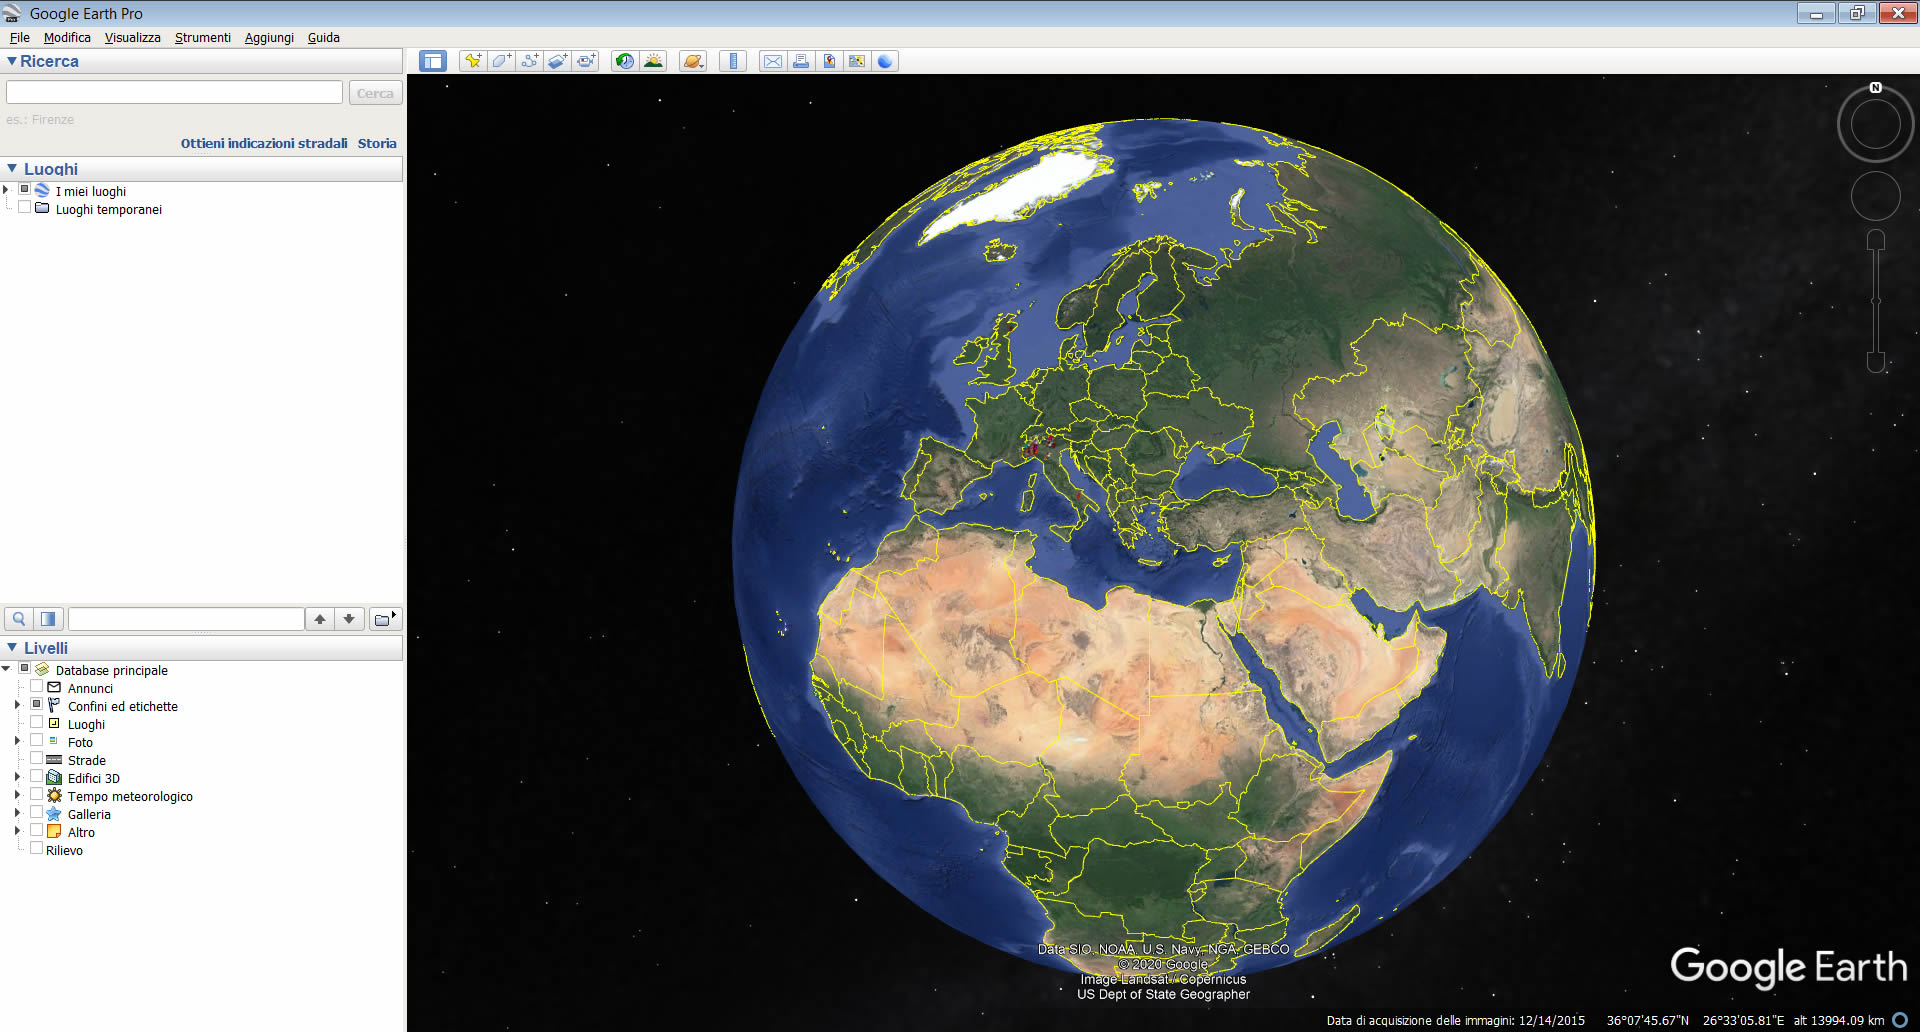Expand the Confini ed etichette node
The height and width of the screenshot is (1032, 1920).
click(x=17, y=705)
